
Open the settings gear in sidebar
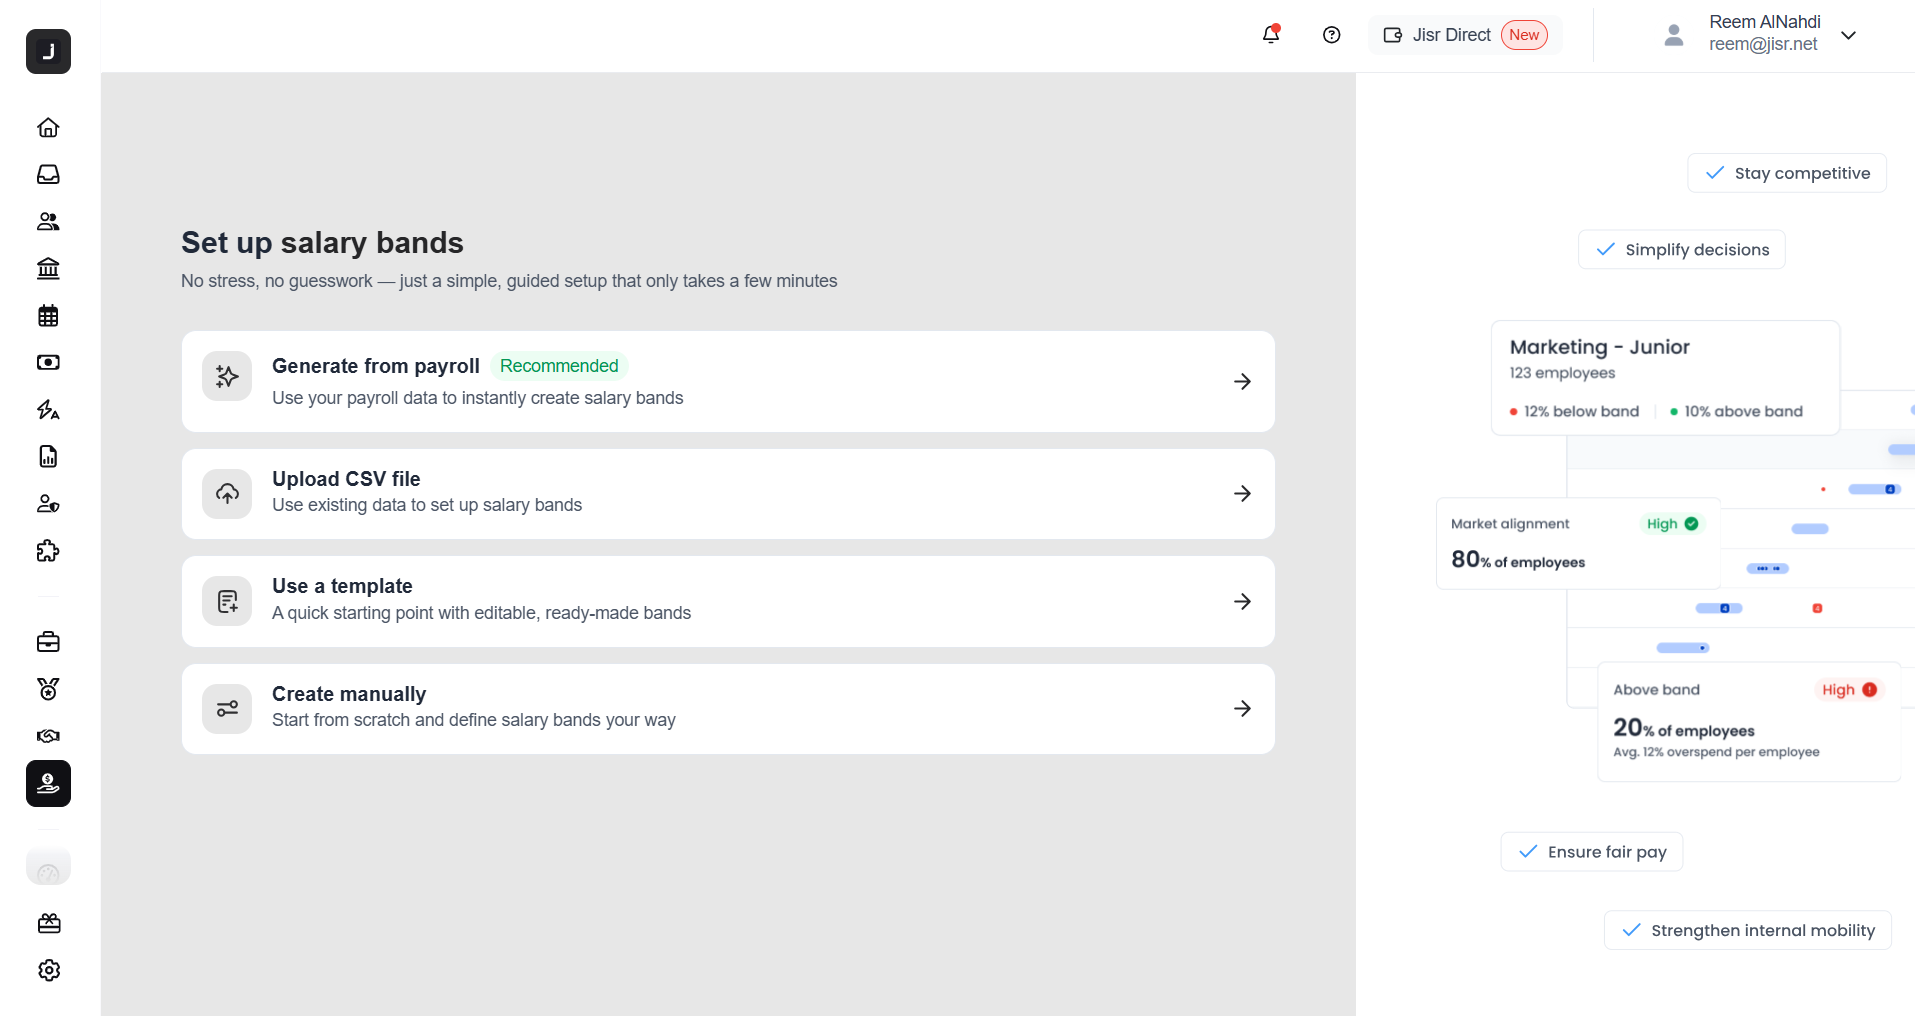tap(48, 970)
